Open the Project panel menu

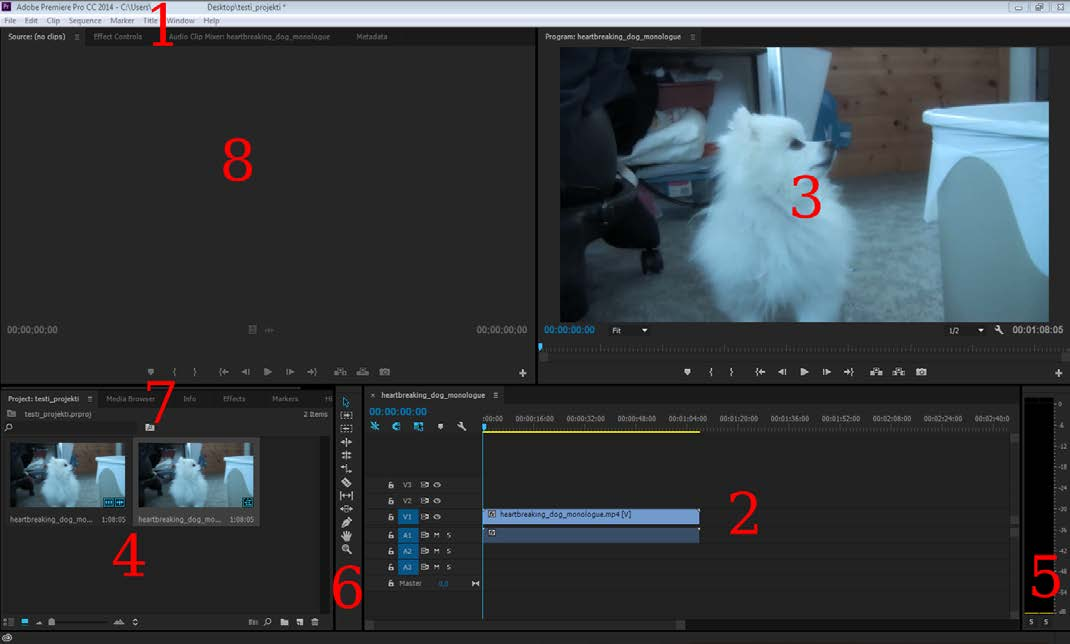click(89, 398)
